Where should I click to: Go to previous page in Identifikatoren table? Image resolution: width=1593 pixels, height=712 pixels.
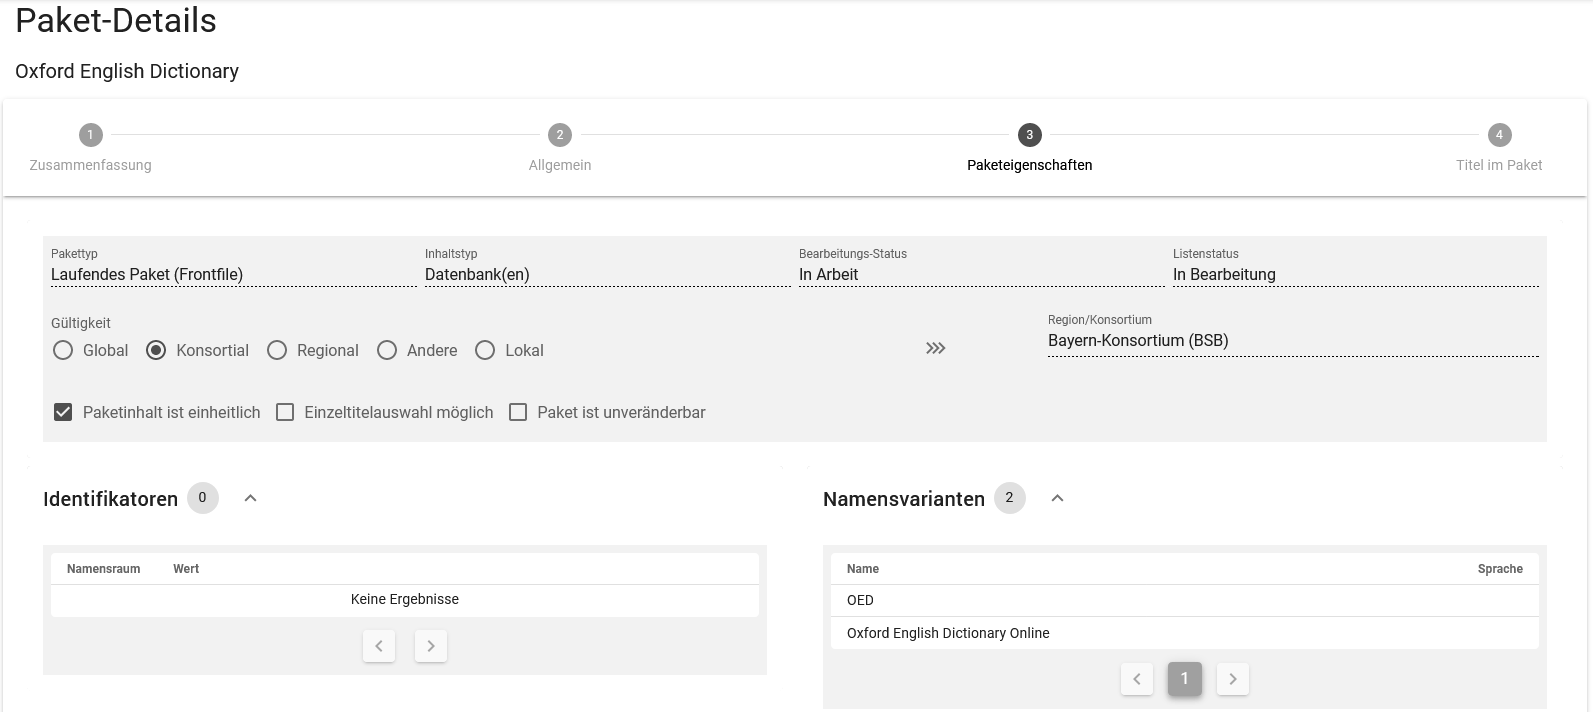(x=379, y=646)
